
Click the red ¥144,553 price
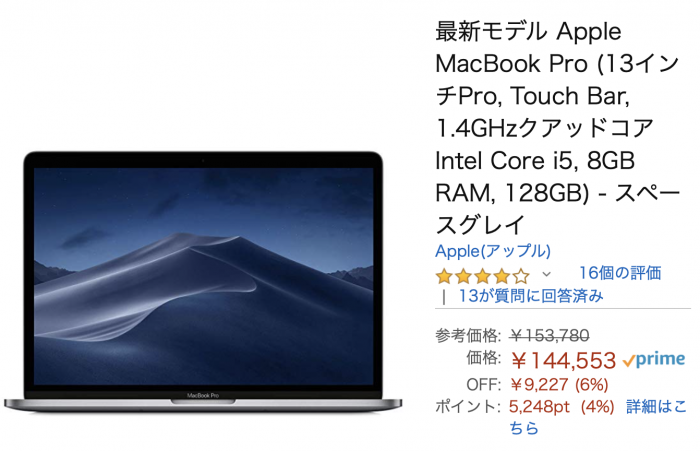[x=563, y=360]
